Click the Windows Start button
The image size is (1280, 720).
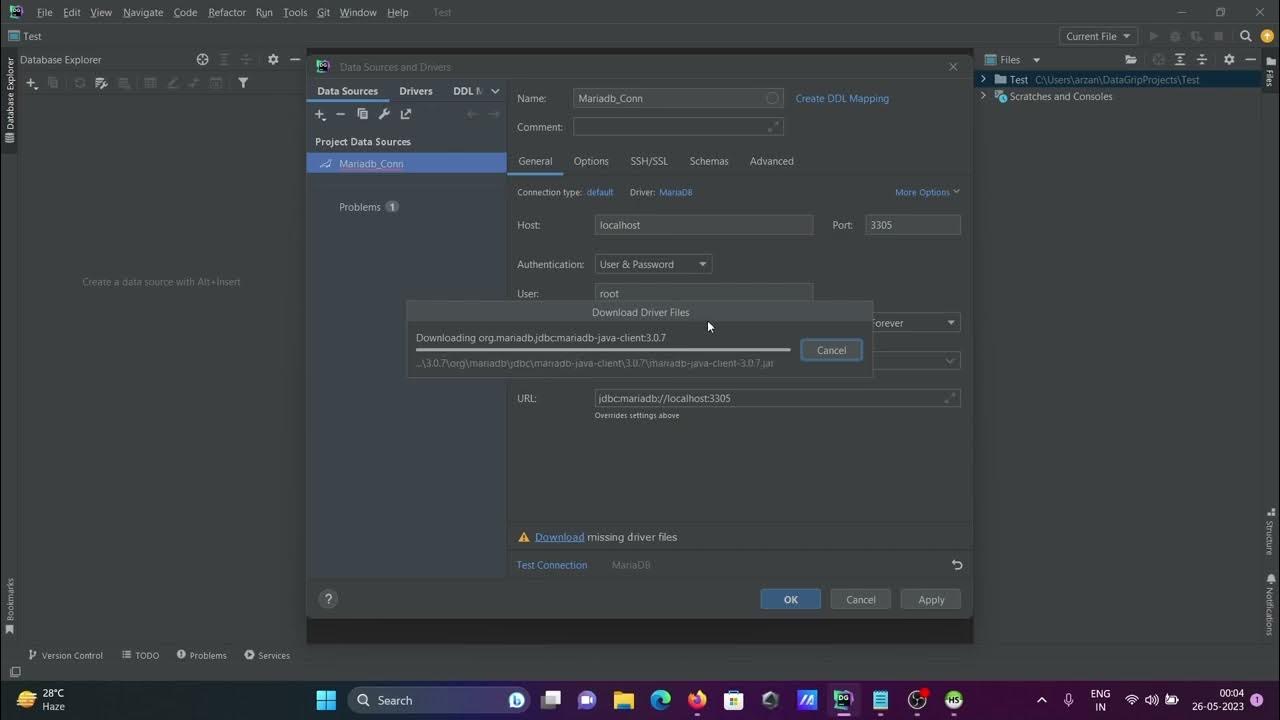tap(326, 700)
